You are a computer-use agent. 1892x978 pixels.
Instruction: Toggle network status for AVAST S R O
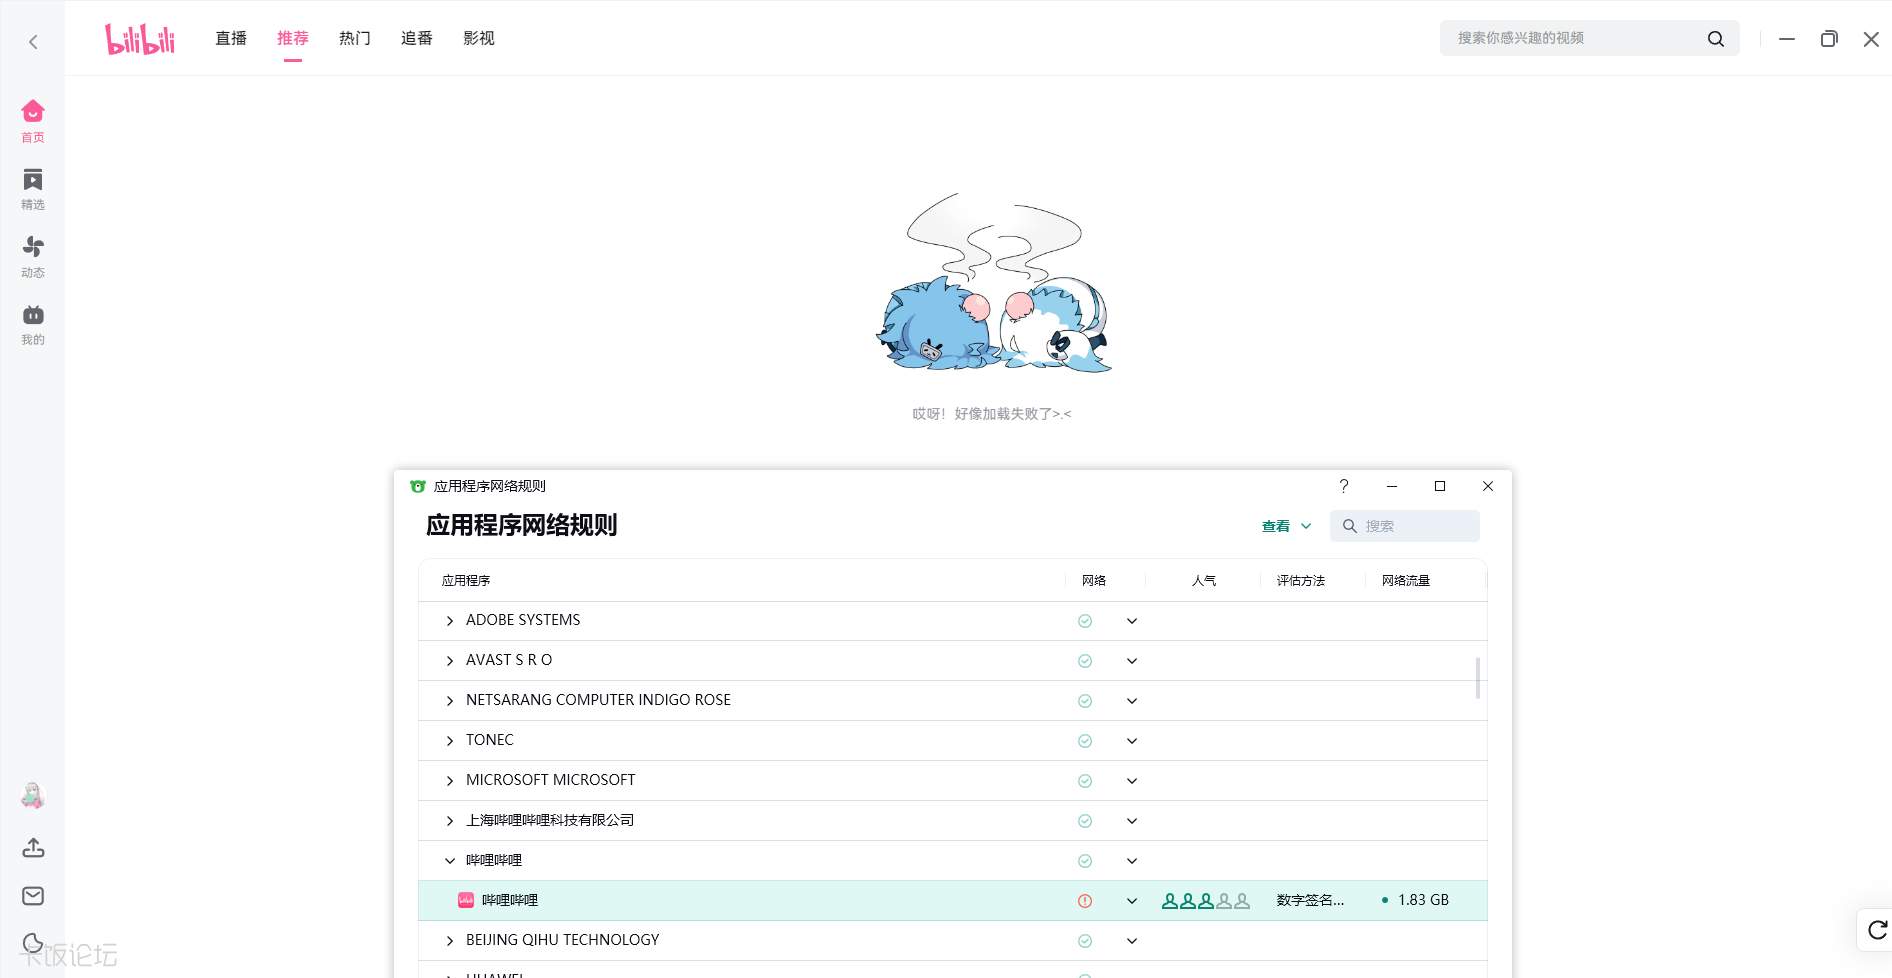1085,661
